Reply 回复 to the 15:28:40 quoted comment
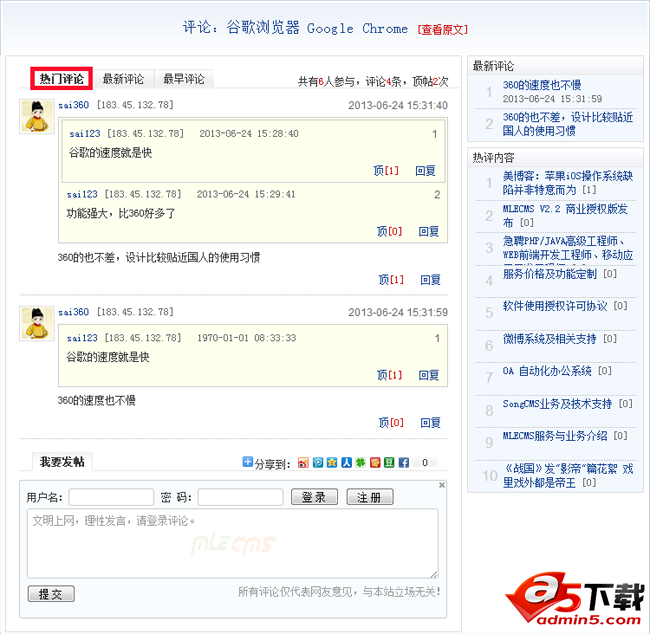The height and width of the screenshot is (634, 650). pos(425,170)
